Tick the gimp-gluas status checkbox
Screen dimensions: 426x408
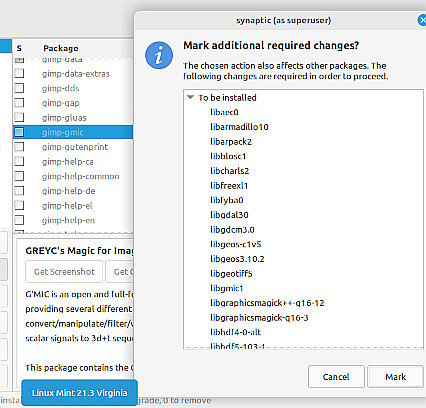tap(19, 117)
